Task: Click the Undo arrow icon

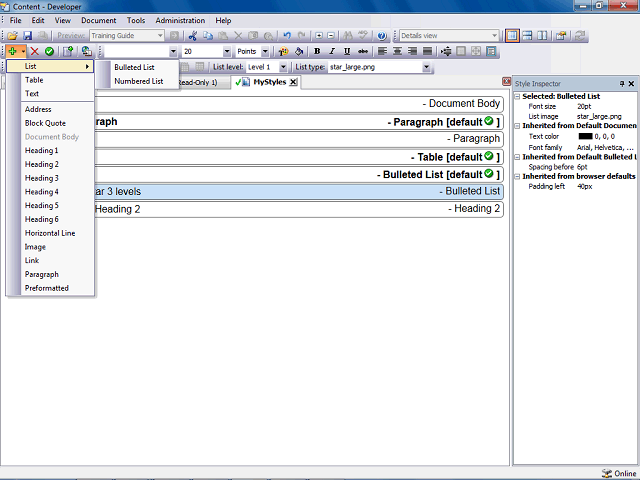Action: coord(287,36)
